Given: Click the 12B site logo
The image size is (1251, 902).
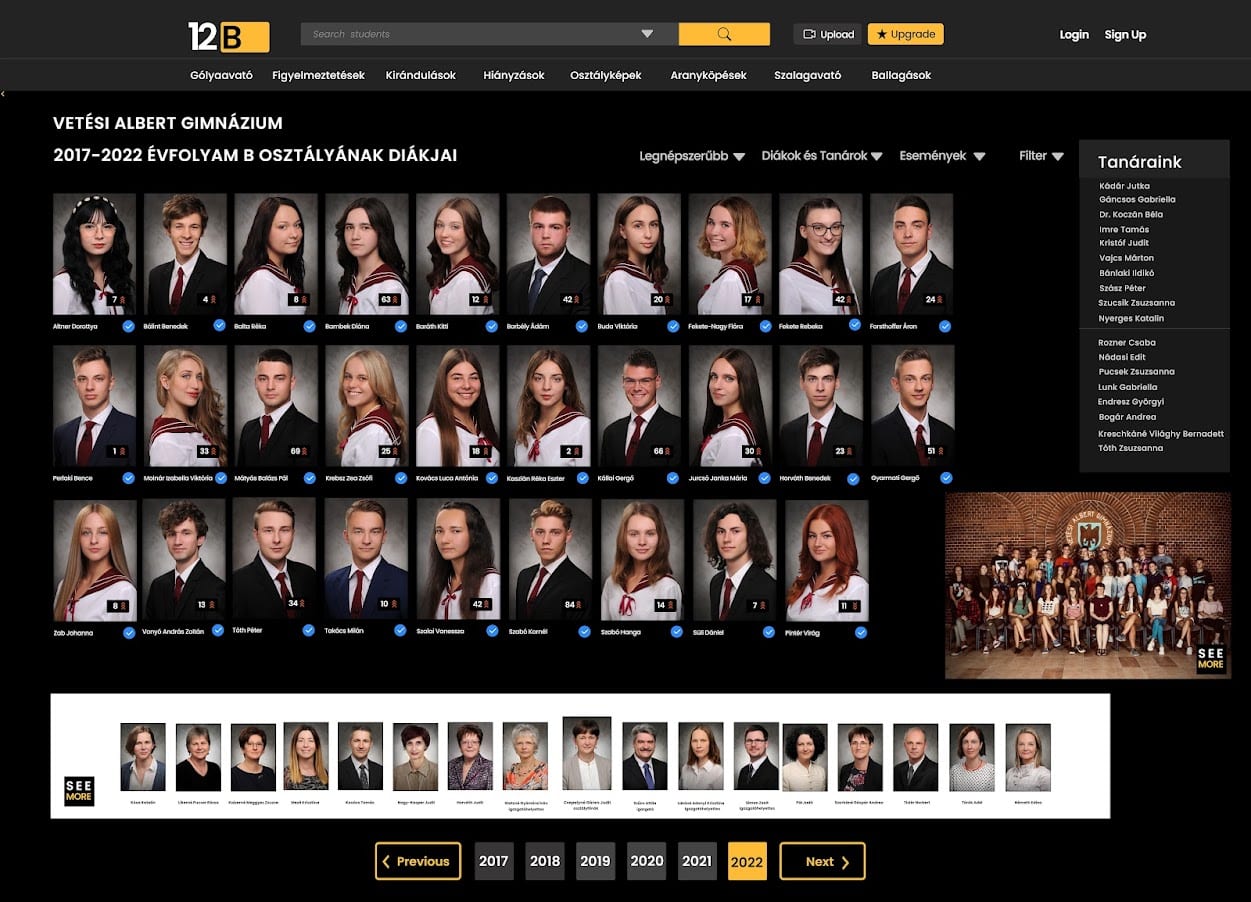Looking at the screenshot, I should coord(228,36).
